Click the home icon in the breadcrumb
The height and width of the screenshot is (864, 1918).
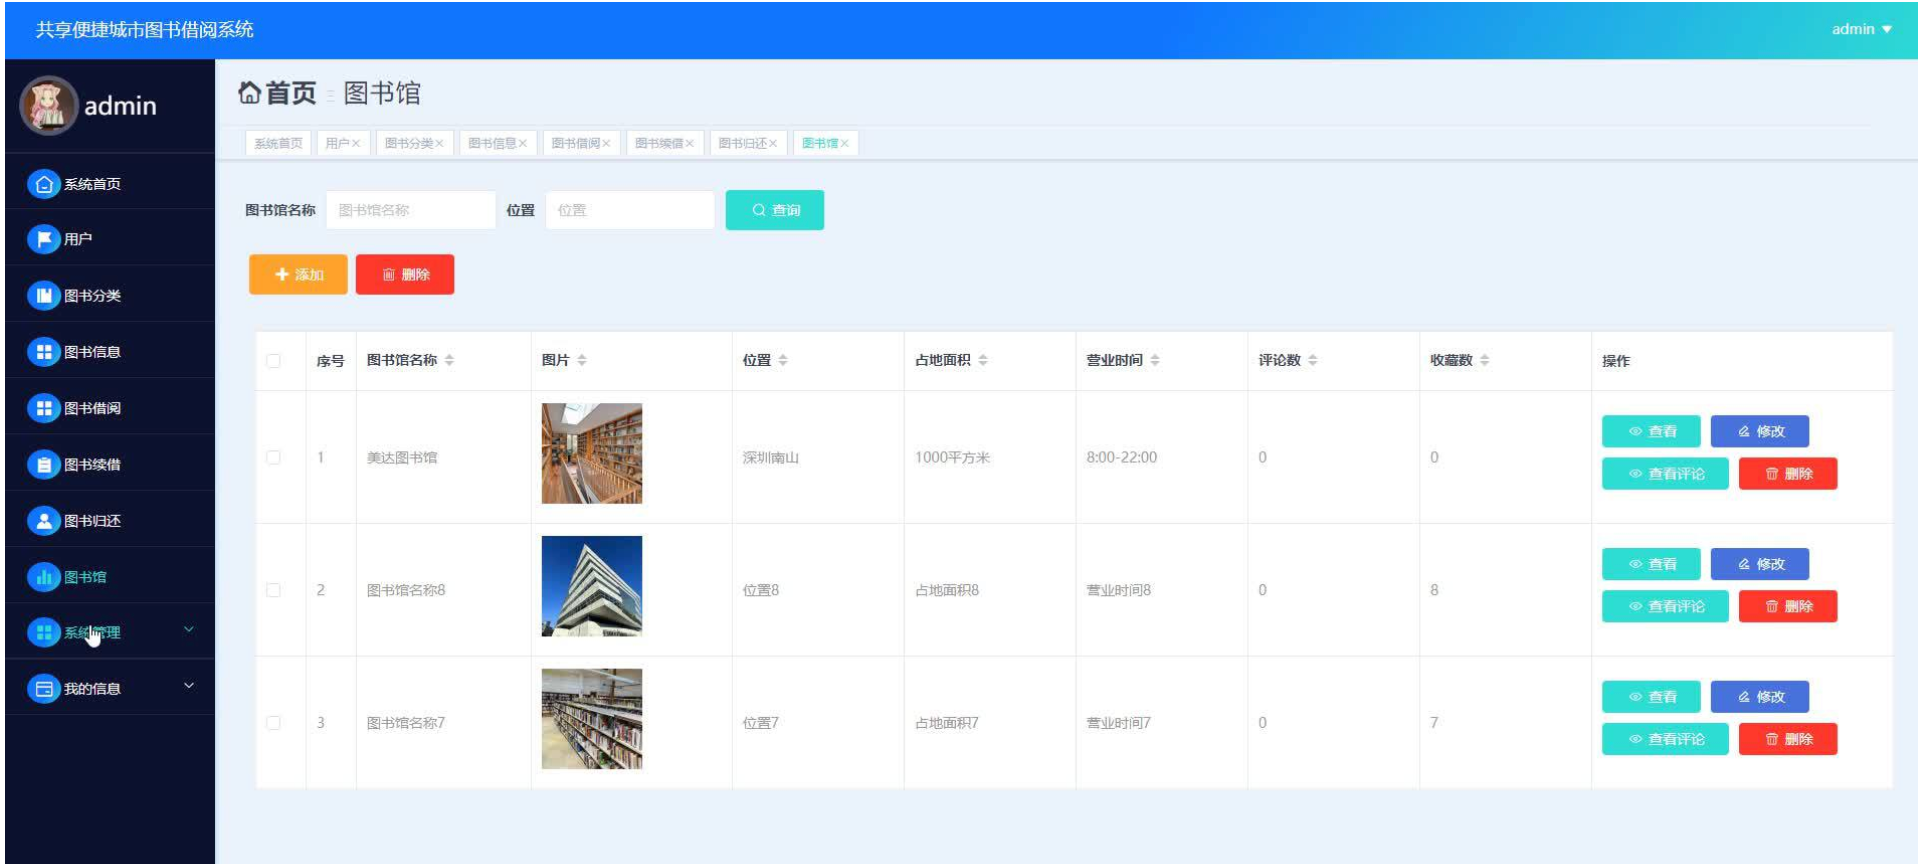[249, 93]
